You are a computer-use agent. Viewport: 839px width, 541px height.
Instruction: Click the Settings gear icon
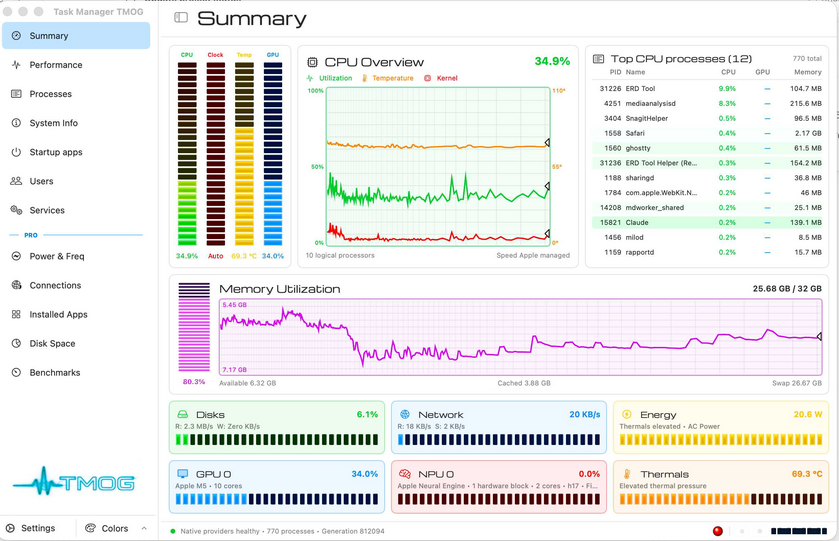10,528
